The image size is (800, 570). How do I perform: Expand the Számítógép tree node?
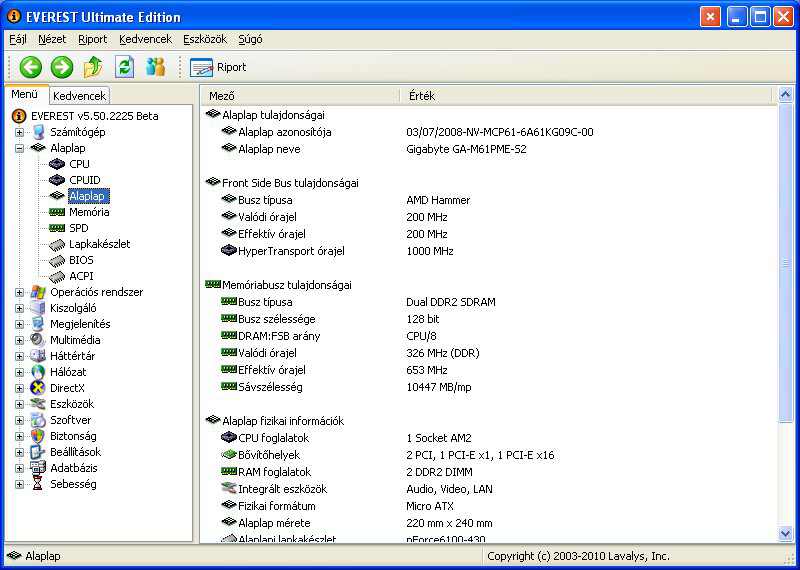click(19, 132)
